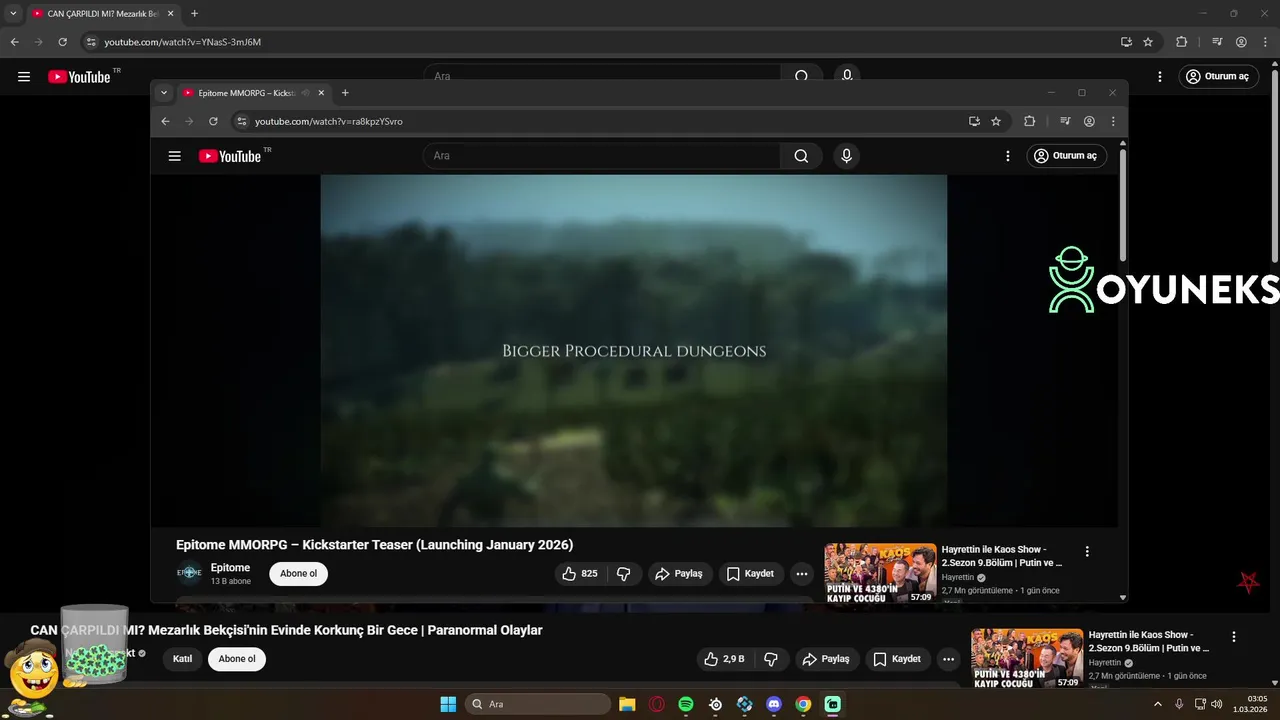
Task: Like the Epitome video showing 825
Action: pyautogui.click(x=580, y=574)
